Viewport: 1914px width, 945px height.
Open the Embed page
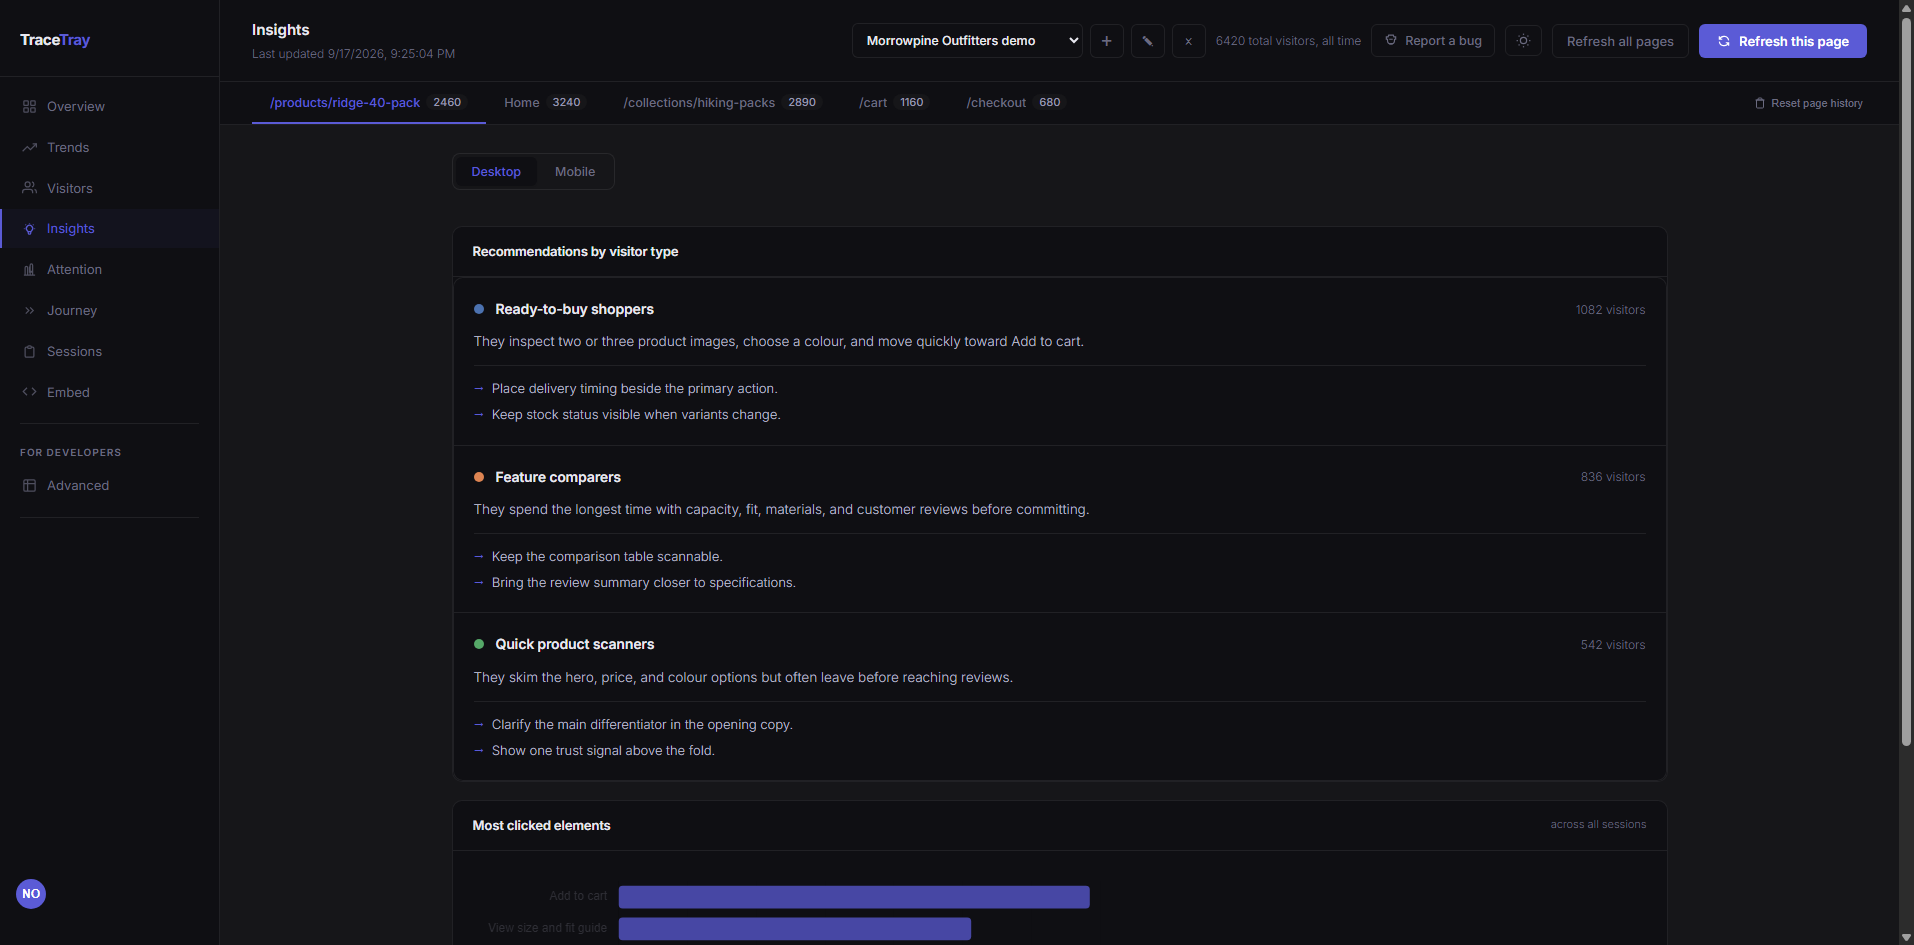pyautogui.click(x=109, y=392)
